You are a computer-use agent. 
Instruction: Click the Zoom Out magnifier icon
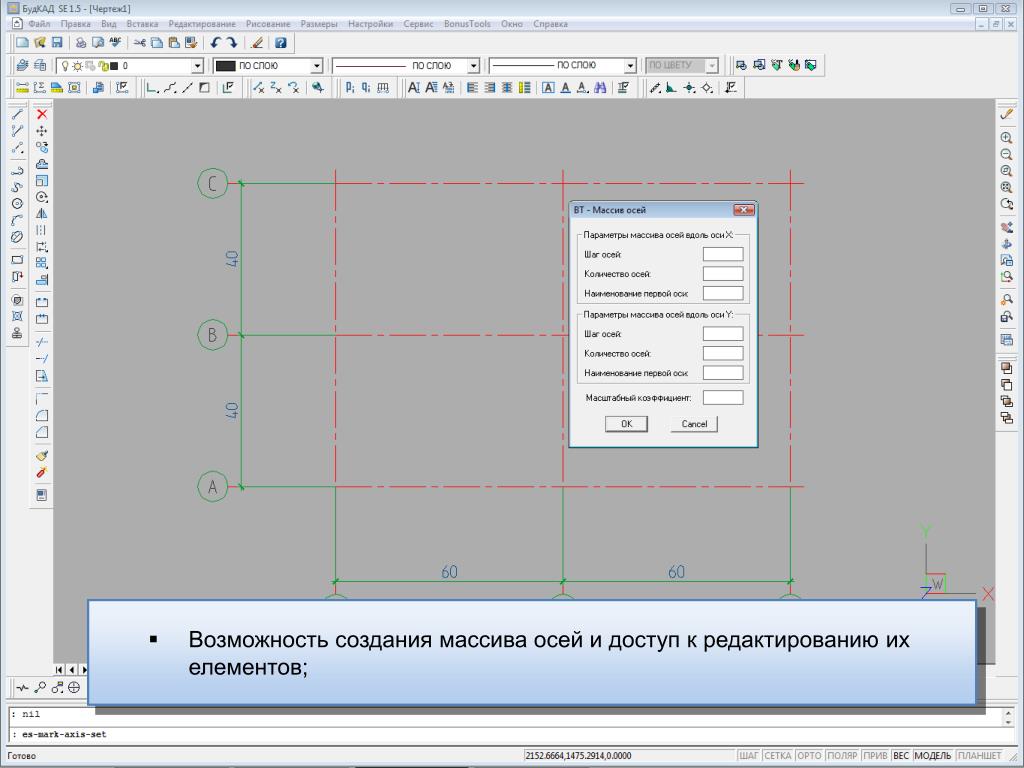click(x=1006, y=155)
